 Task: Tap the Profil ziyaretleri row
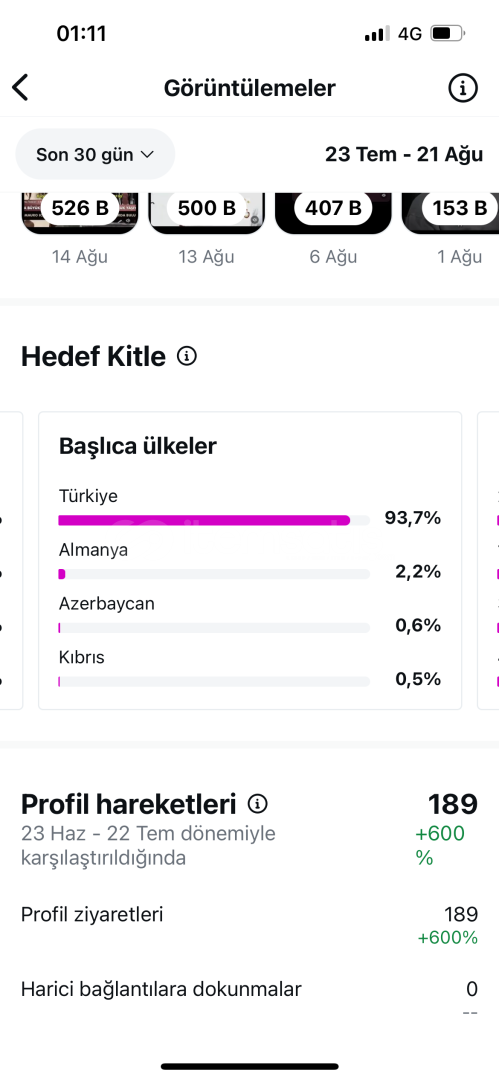click(250, 926)
